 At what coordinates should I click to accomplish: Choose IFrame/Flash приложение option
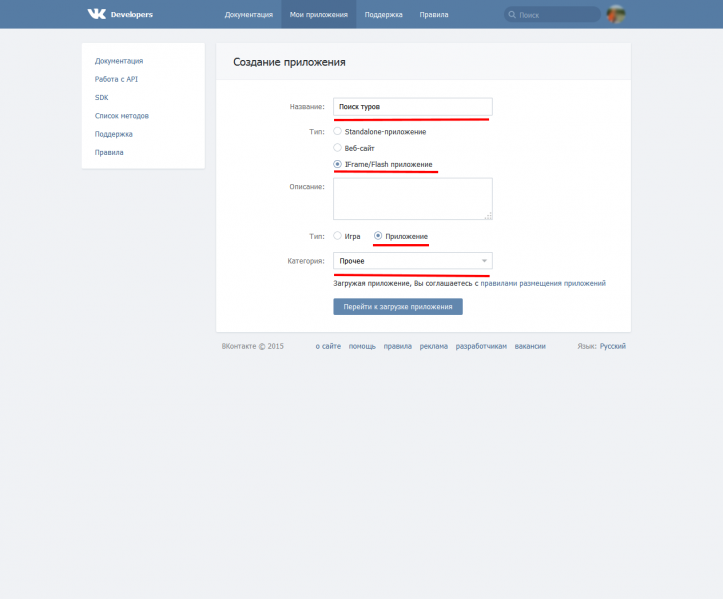click(x=338, y=164)
